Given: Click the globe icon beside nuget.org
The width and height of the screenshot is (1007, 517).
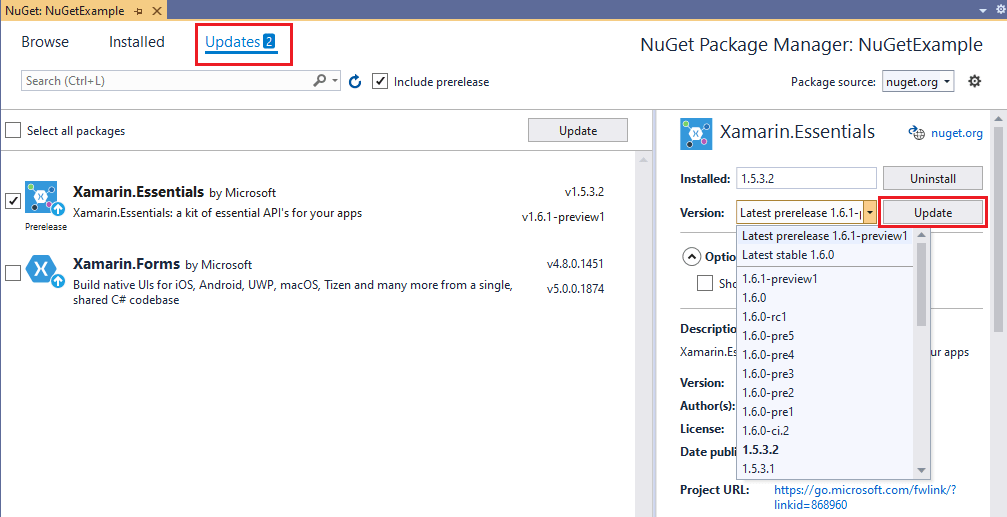Looking at the screenshot, I should point(916,133).
